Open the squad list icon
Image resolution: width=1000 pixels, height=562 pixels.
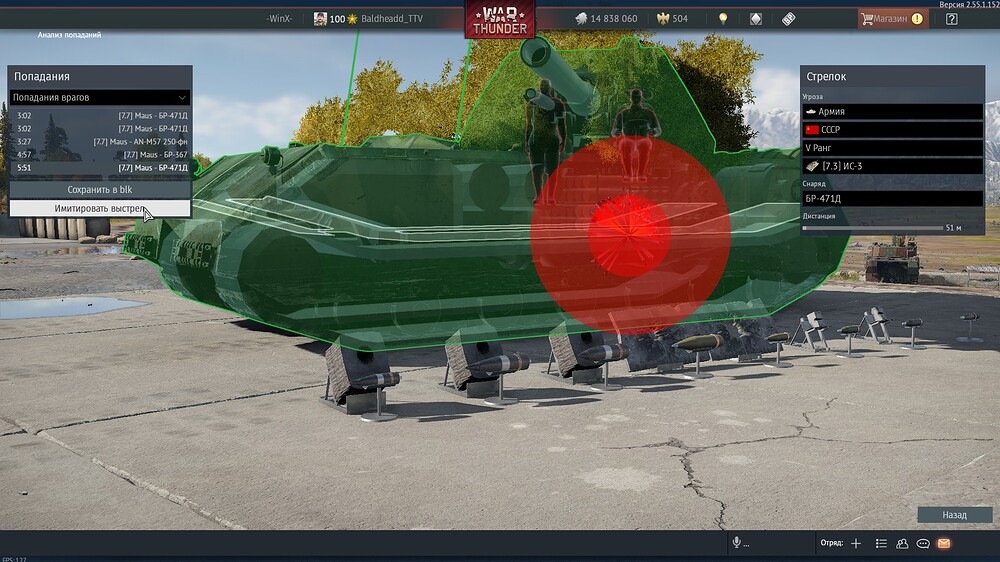coord(881,543)
